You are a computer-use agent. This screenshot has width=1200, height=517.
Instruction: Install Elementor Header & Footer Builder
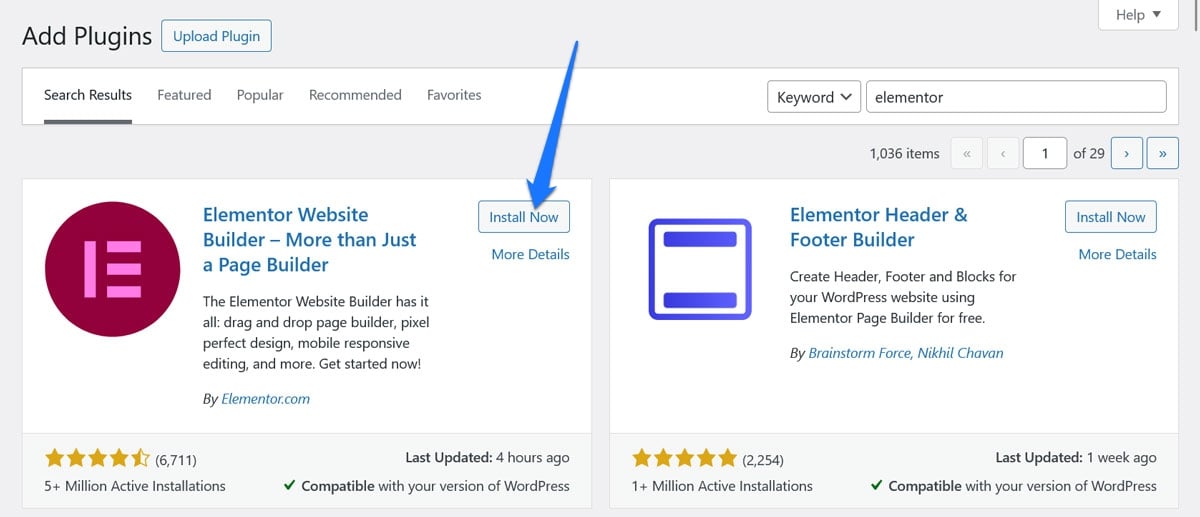click(1111, 217)
